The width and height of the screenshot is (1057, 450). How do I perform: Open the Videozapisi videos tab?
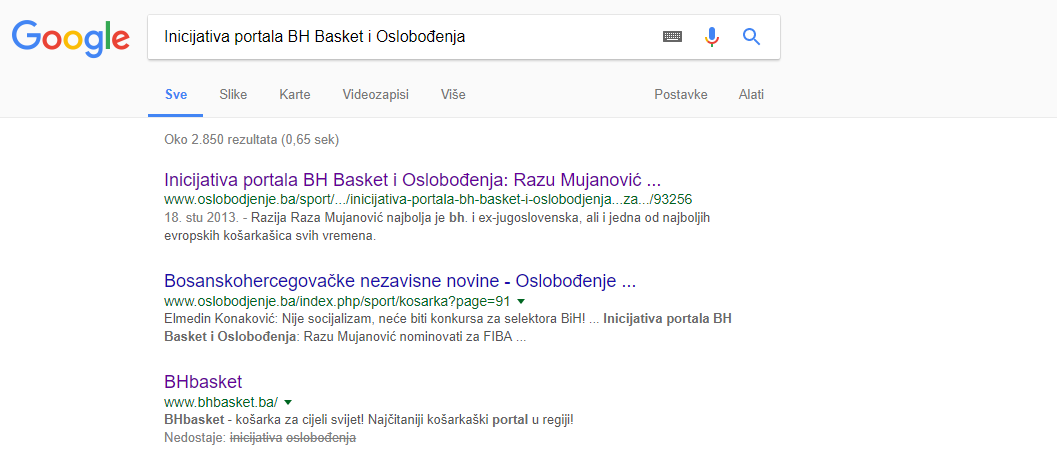pos(375,94)
